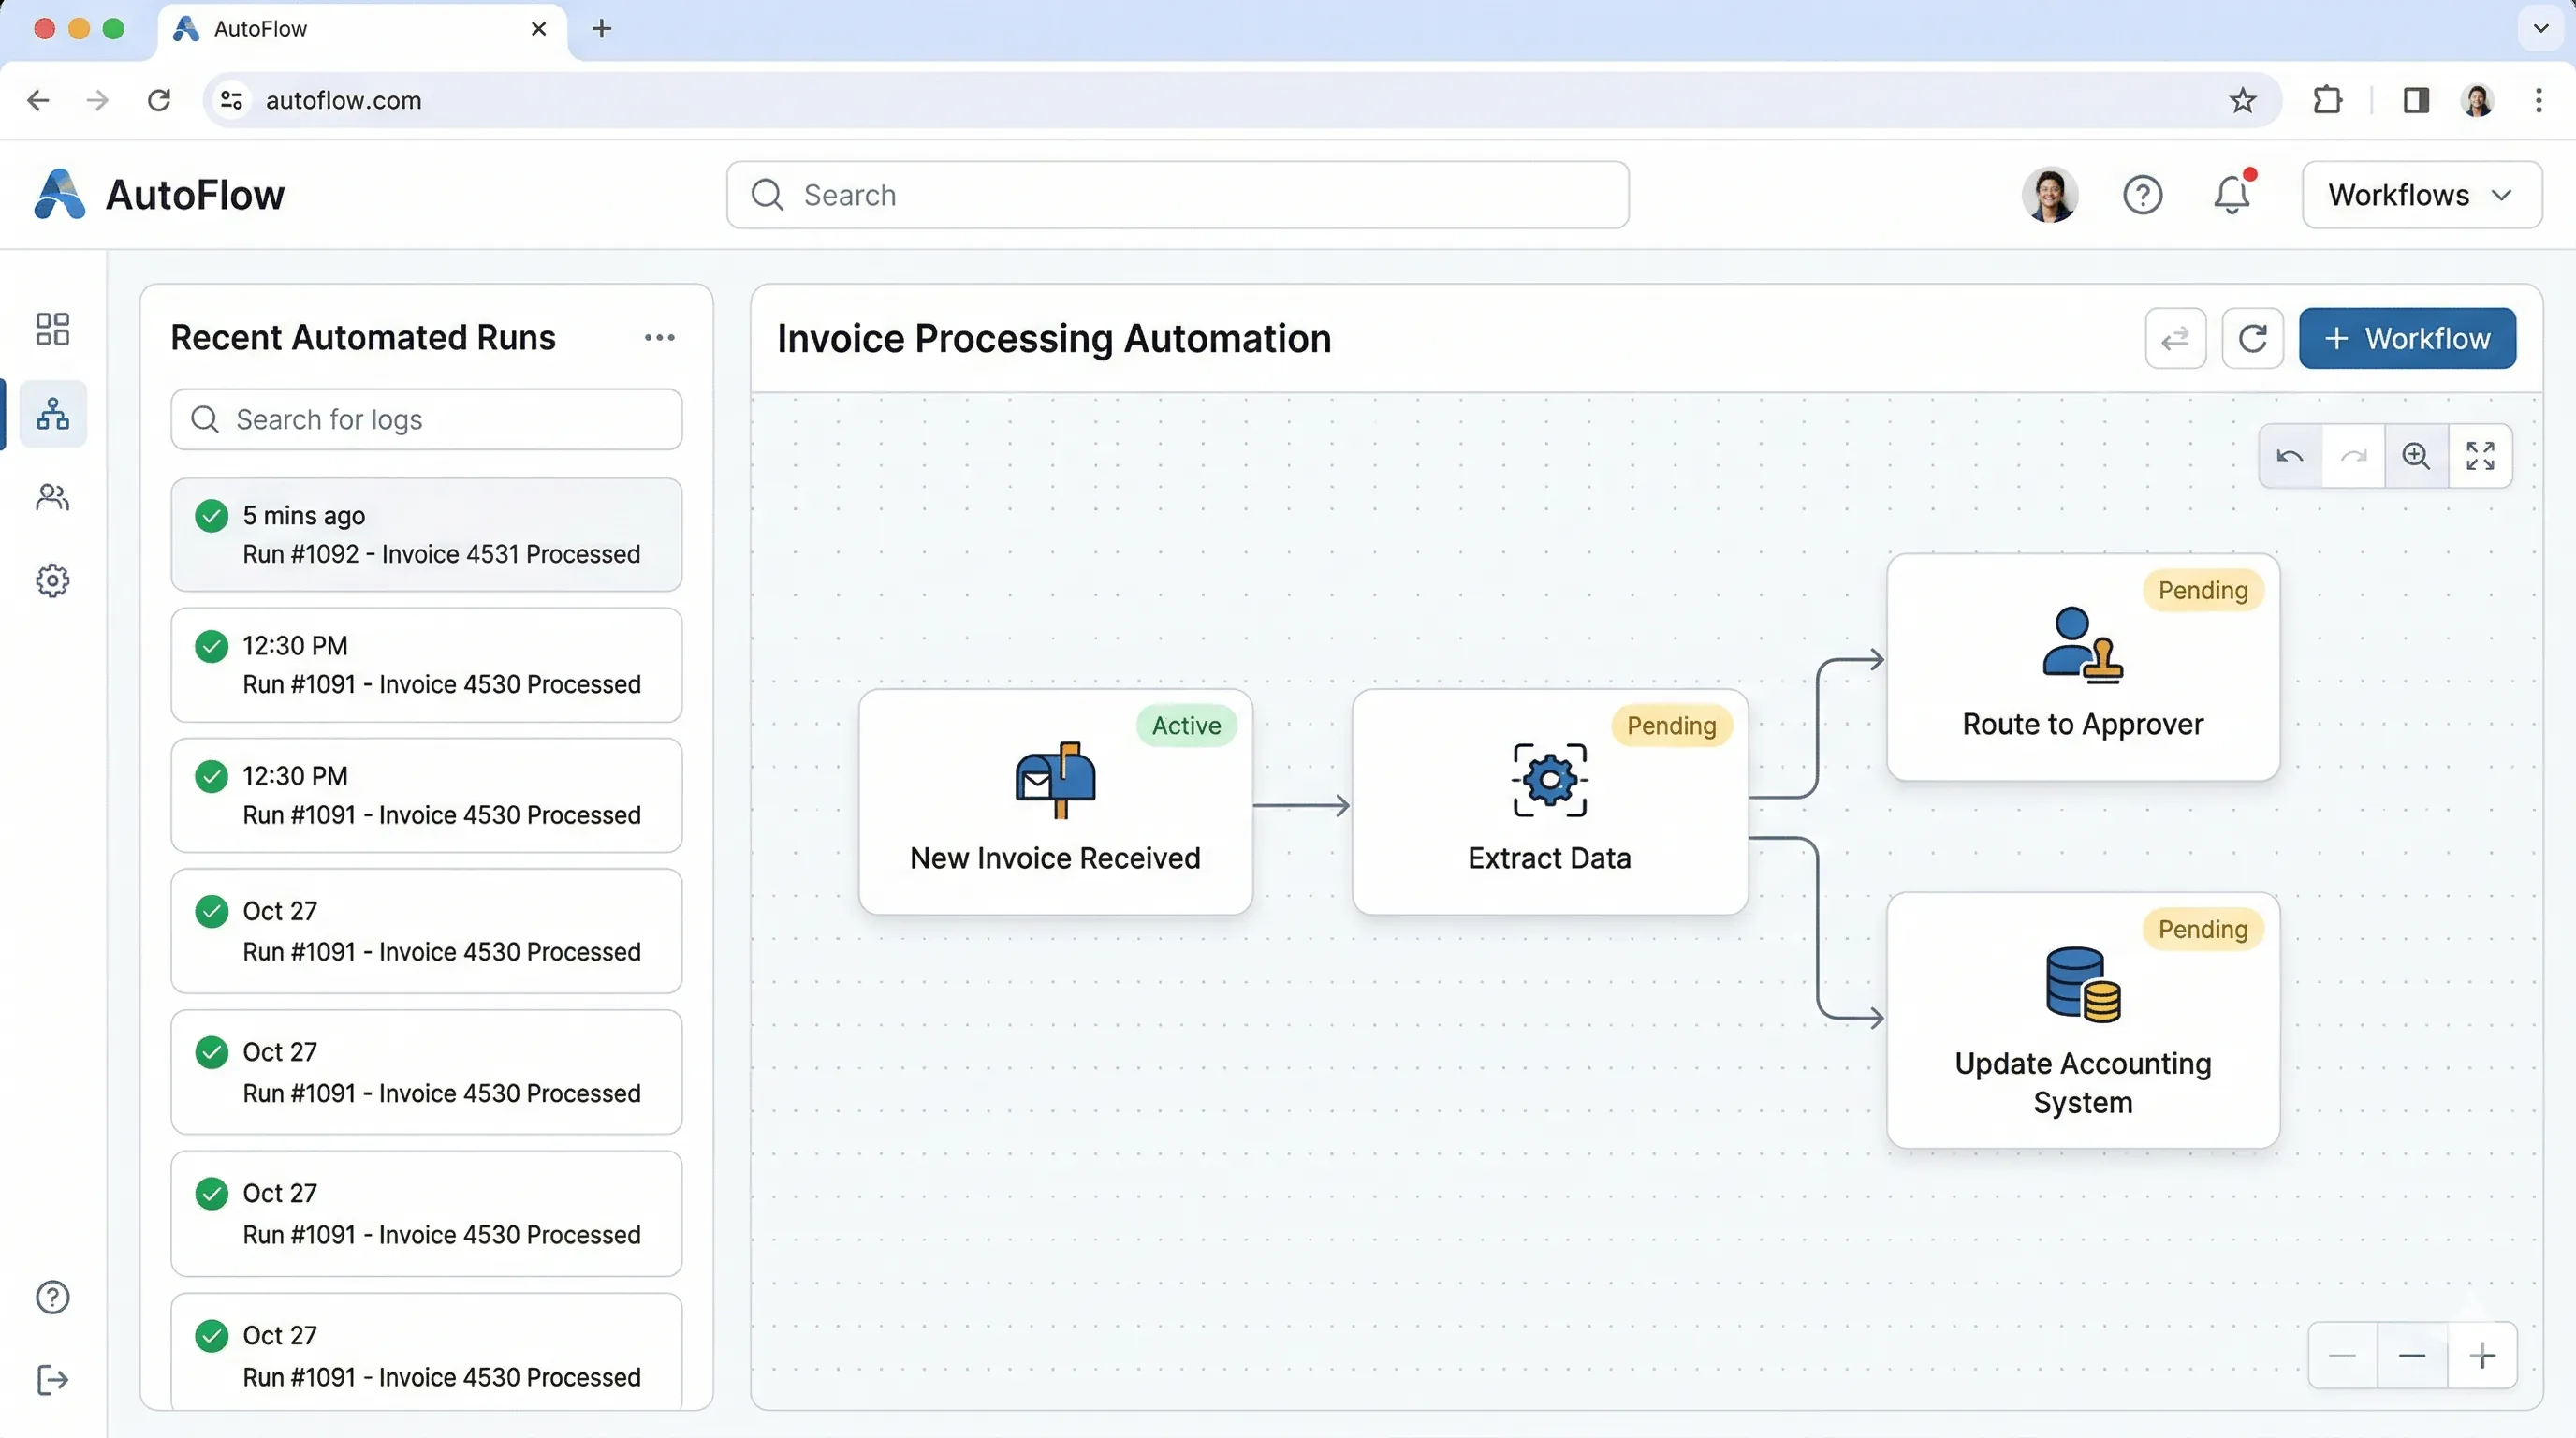Redo the canvas change
The width and height of the screenshot is (2576, 1438).
pyautogui.click(x=2354, y=456)
